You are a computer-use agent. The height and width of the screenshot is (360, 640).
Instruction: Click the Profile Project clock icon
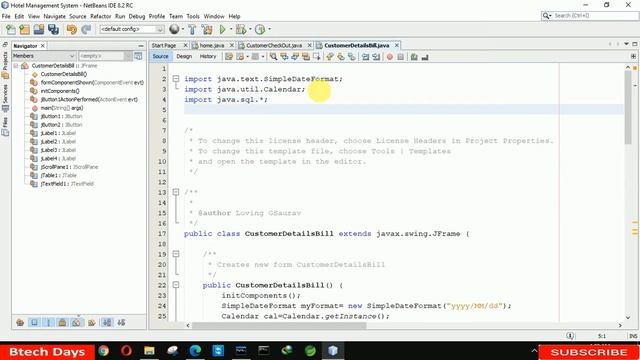(260, 29)
